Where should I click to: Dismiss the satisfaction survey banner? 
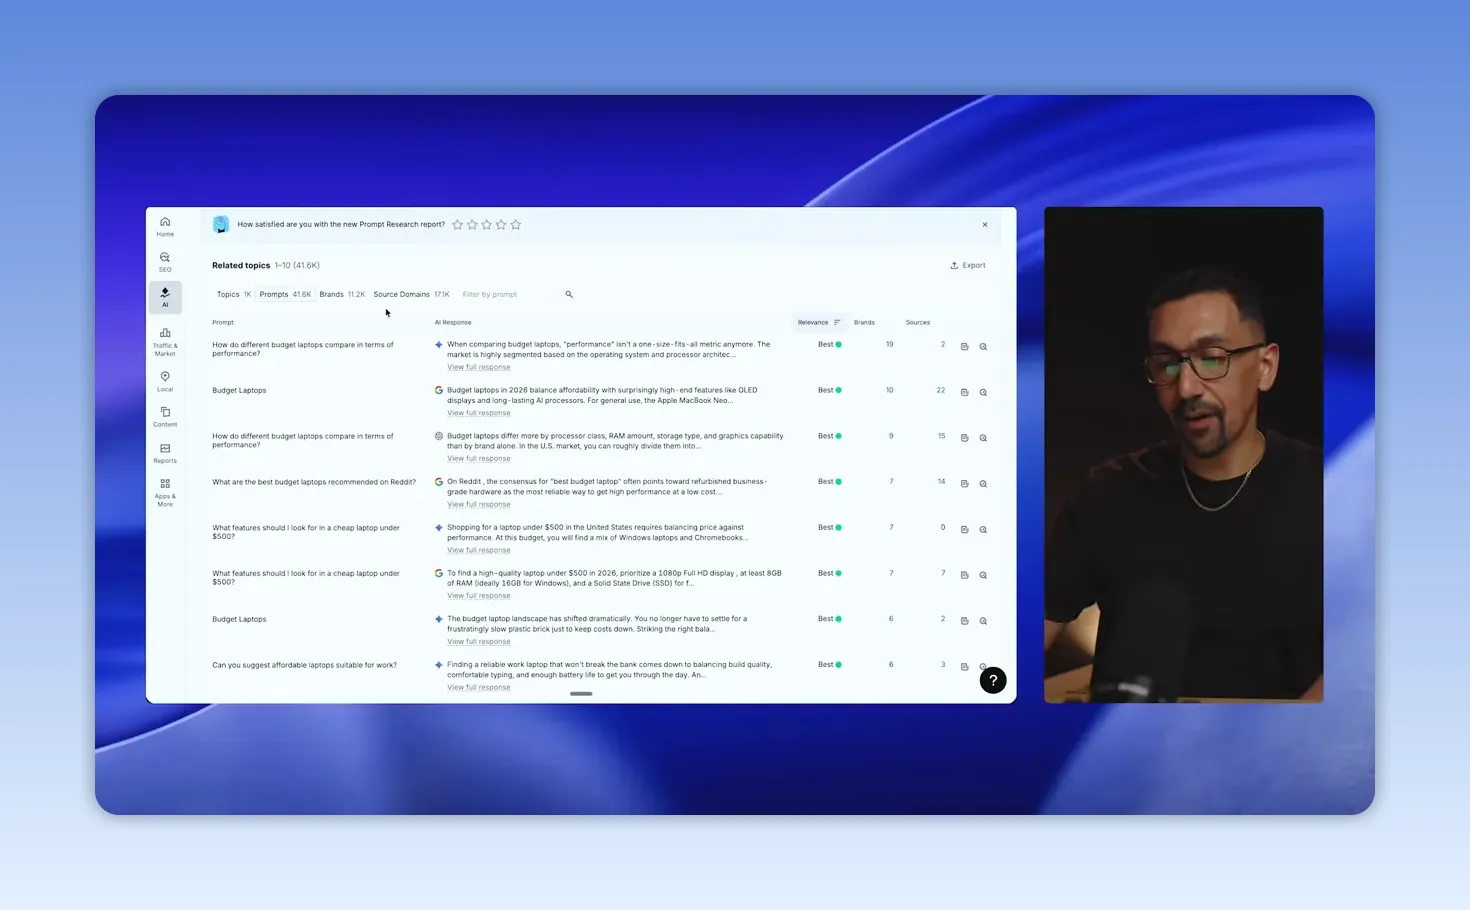pyautogui.click(x=985, y=225)
